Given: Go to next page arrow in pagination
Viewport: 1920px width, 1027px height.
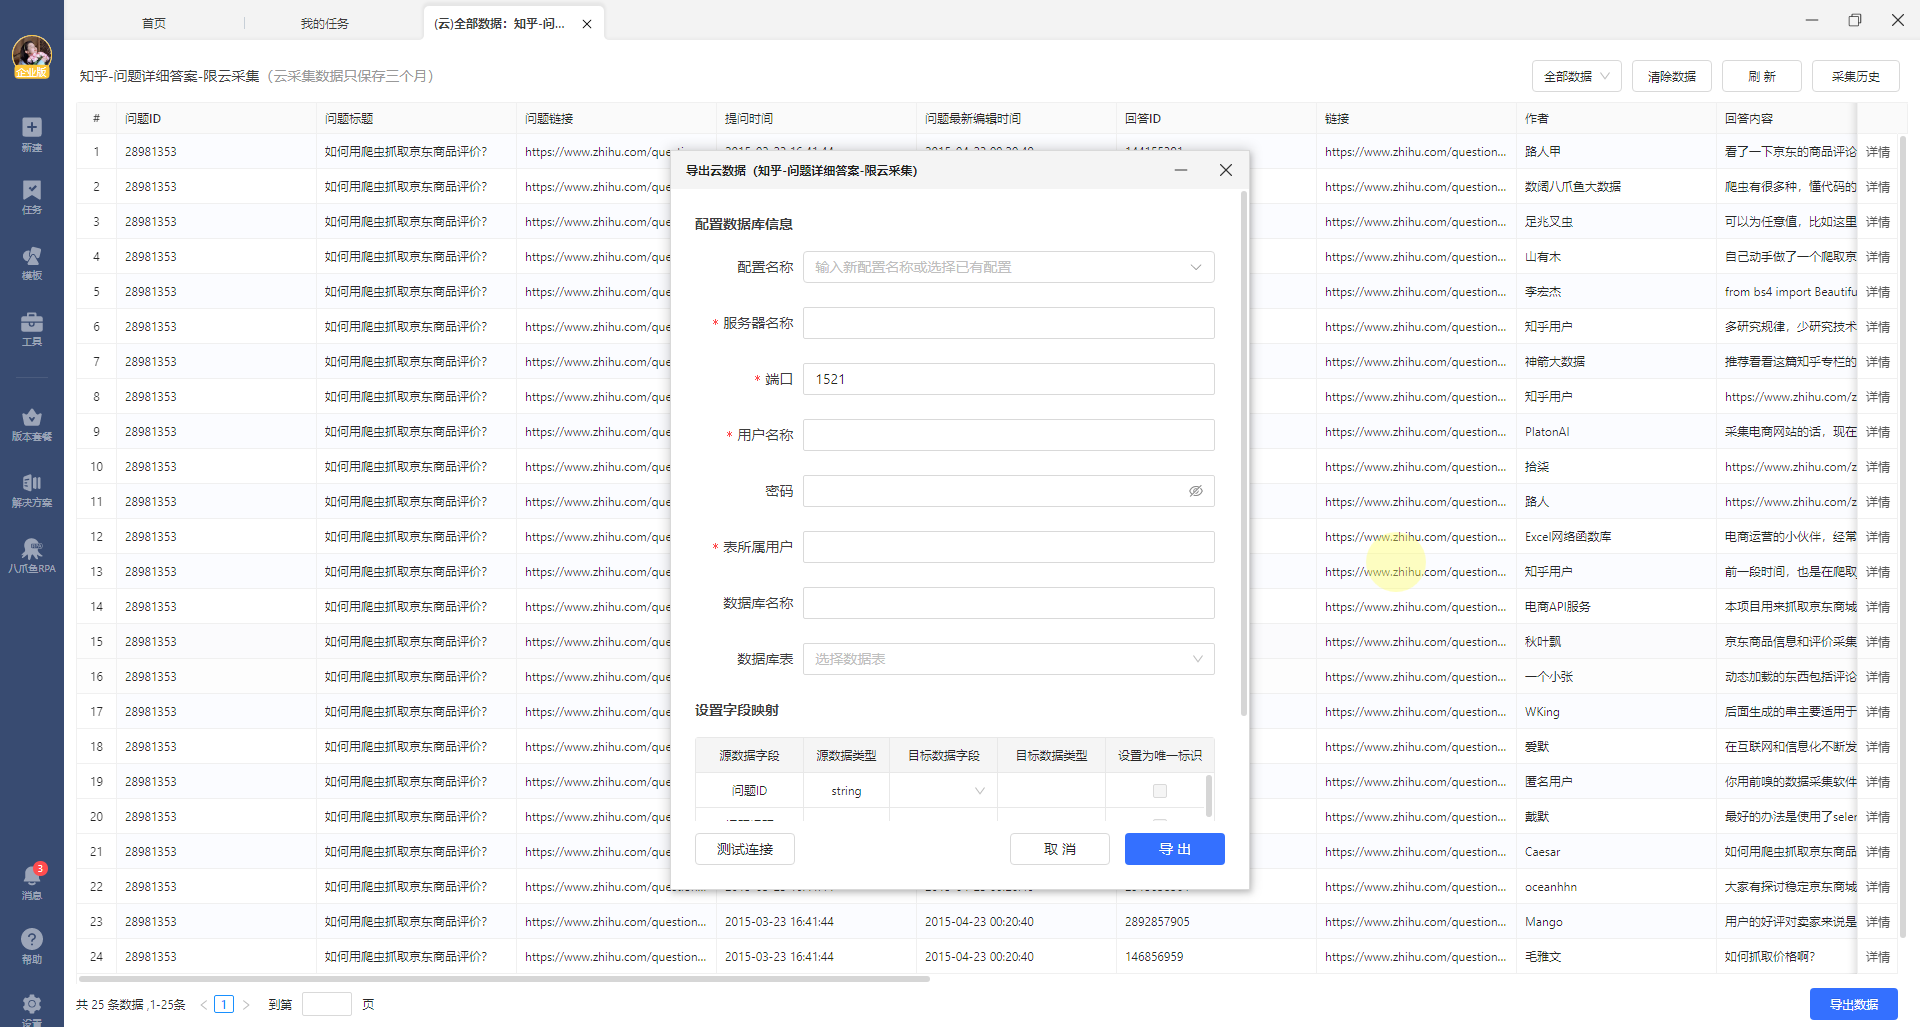Looking at the screenshot, I should click(246, 1005).
